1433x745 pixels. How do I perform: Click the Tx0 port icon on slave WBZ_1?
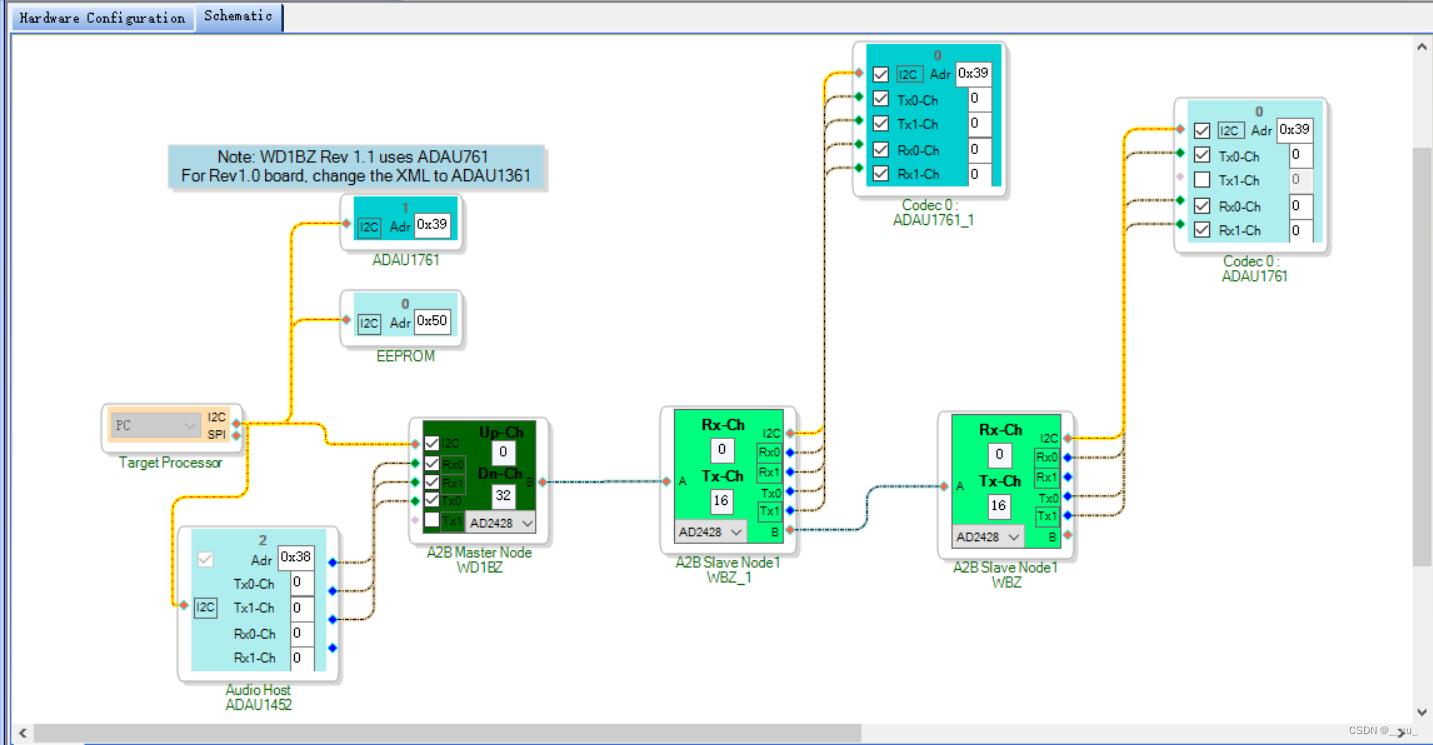coord(770,492)
